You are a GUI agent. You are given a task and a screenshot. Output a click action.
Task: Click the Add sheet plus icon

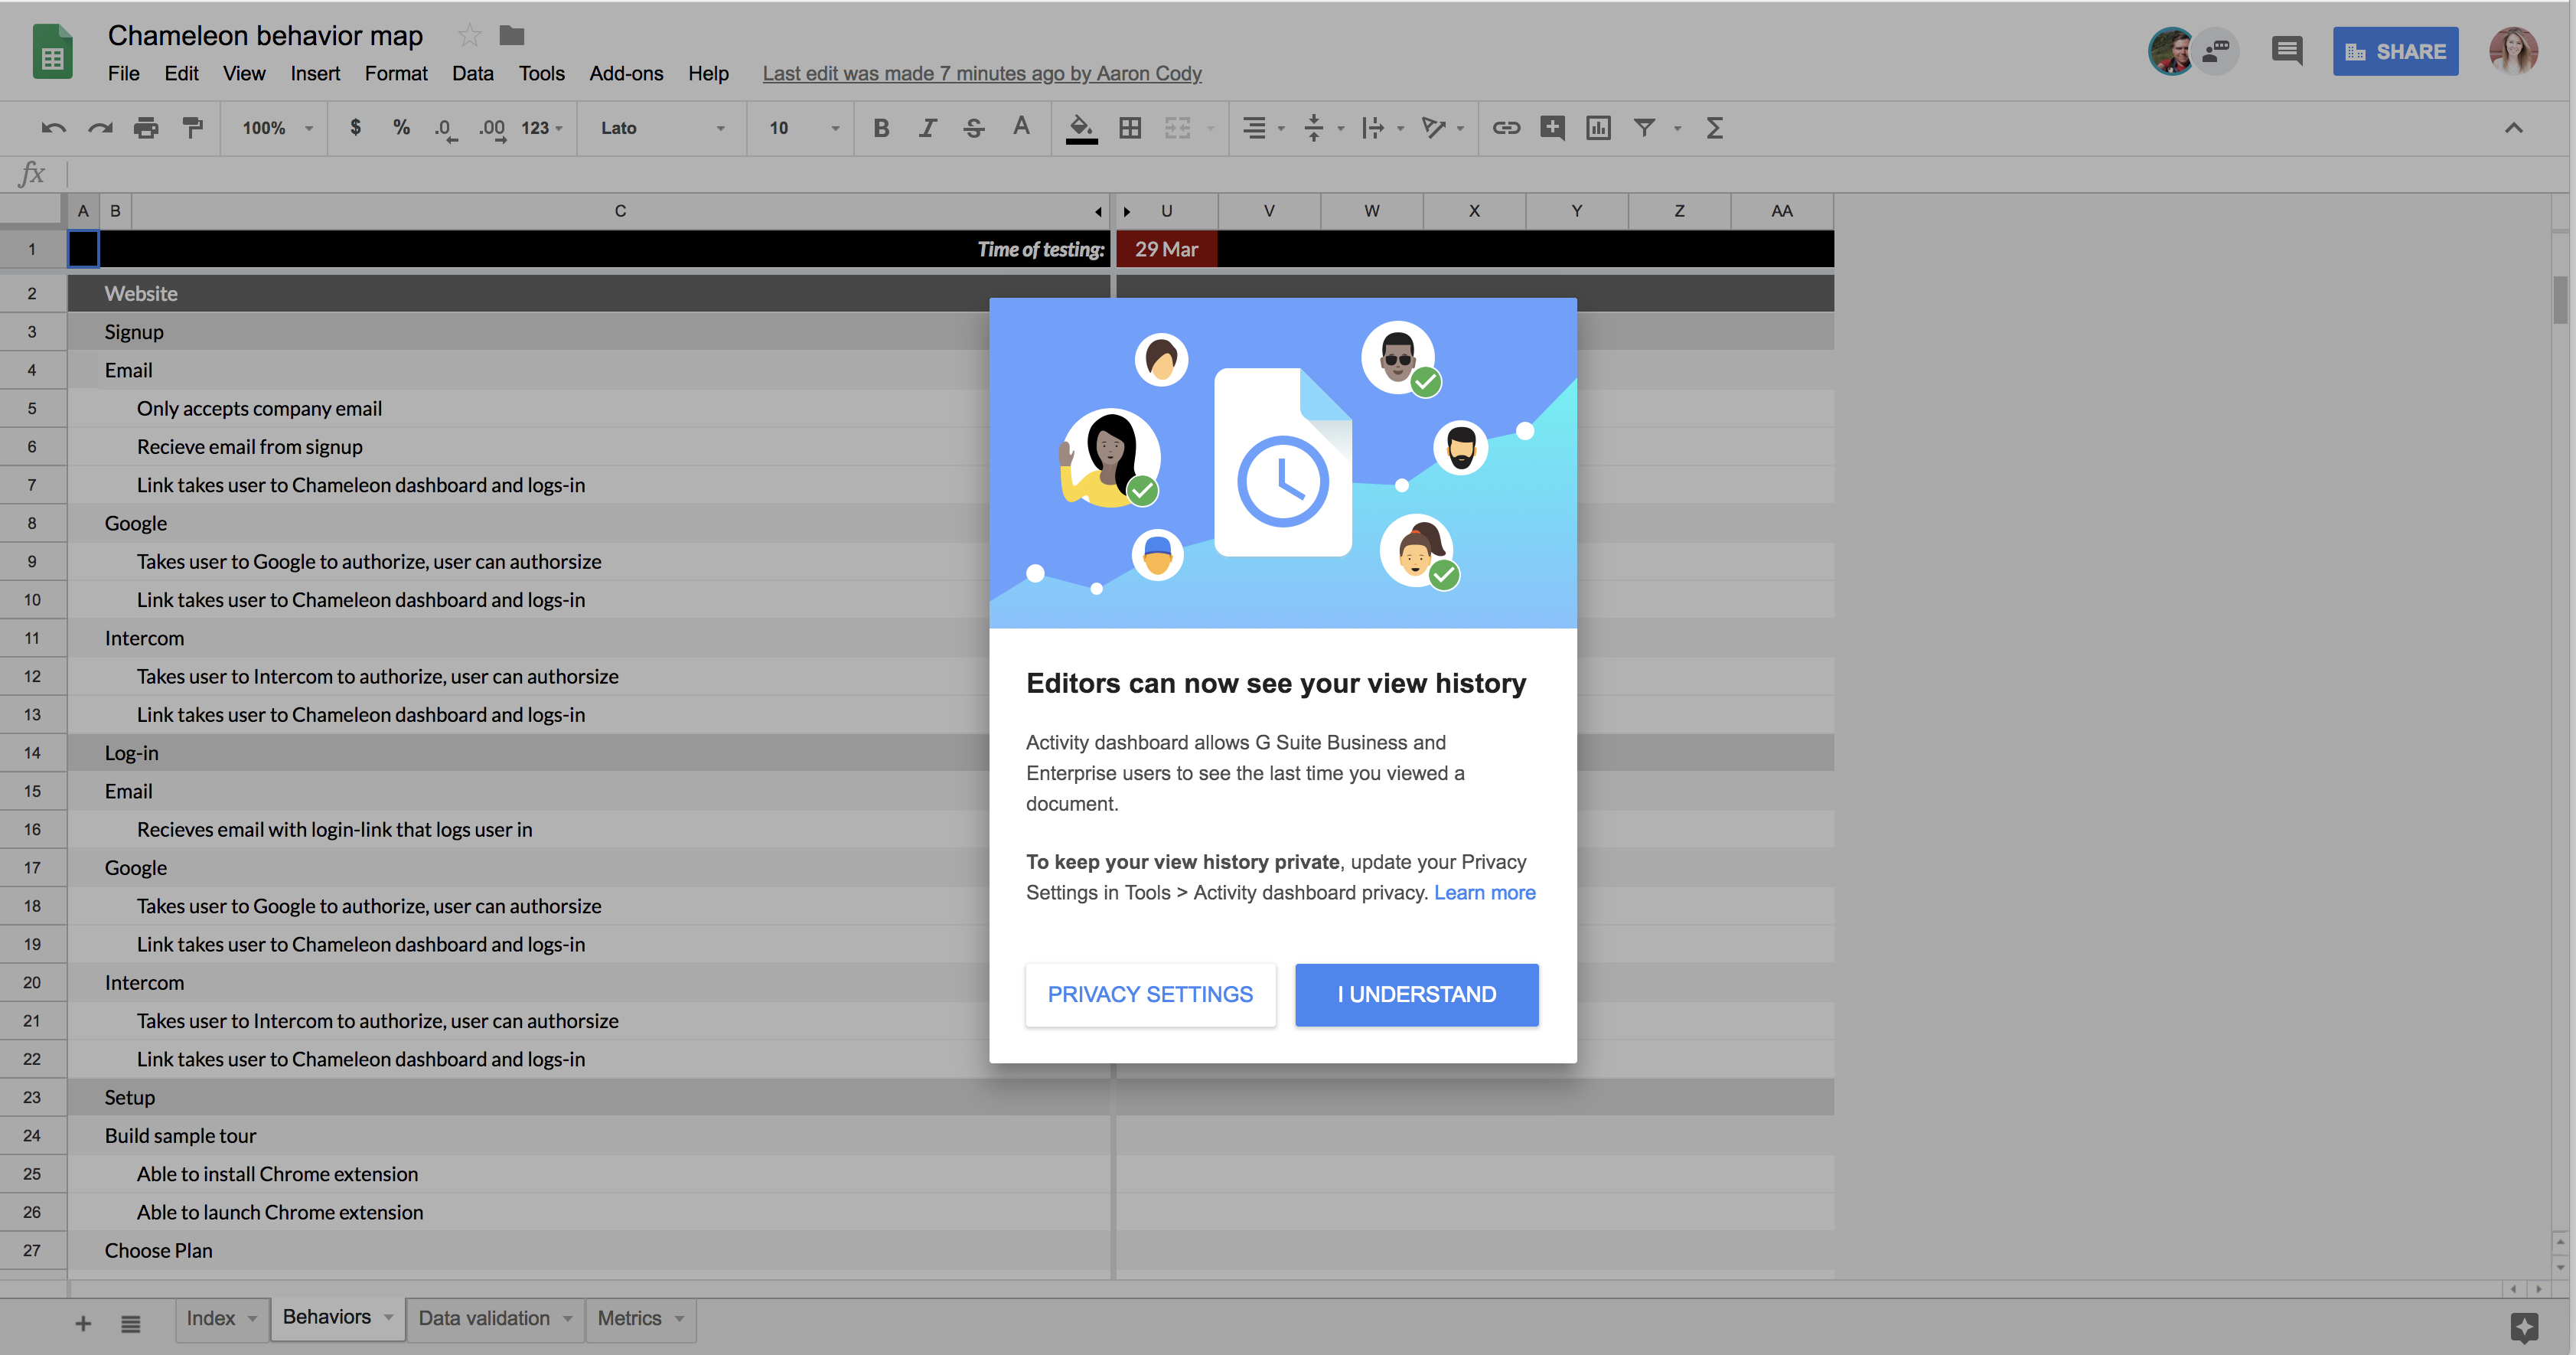coord(83,1323)
